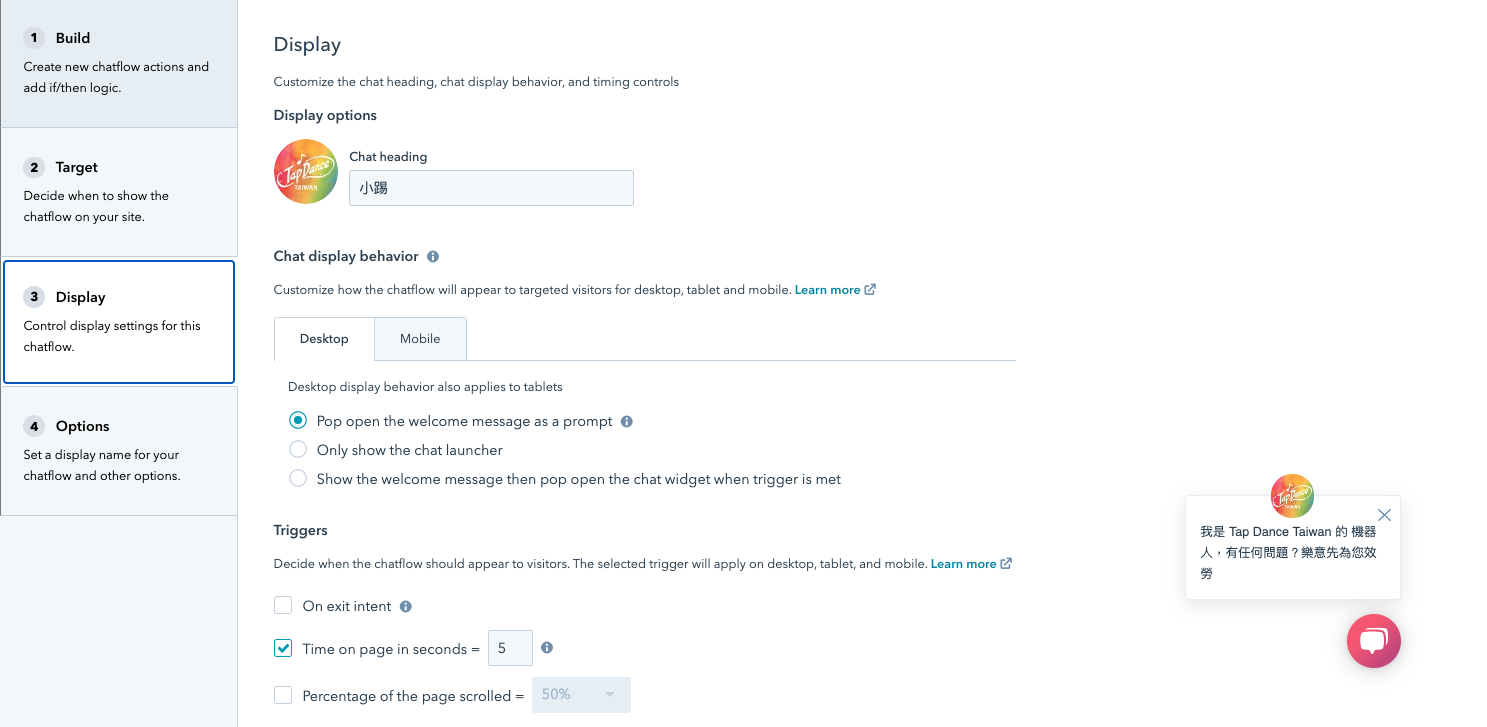Click info icon next to Pop open prompt option
Image resolution: width=1487 pixels, height=727 pixels.
627,421
